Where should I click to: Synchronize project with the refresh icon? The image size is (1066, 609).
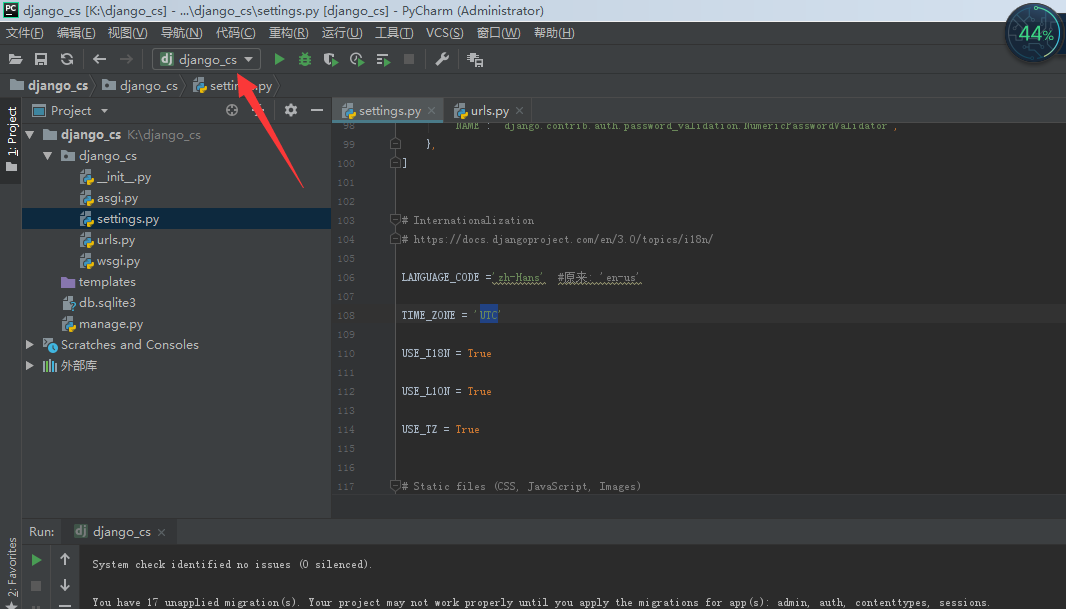pos(67,60)
